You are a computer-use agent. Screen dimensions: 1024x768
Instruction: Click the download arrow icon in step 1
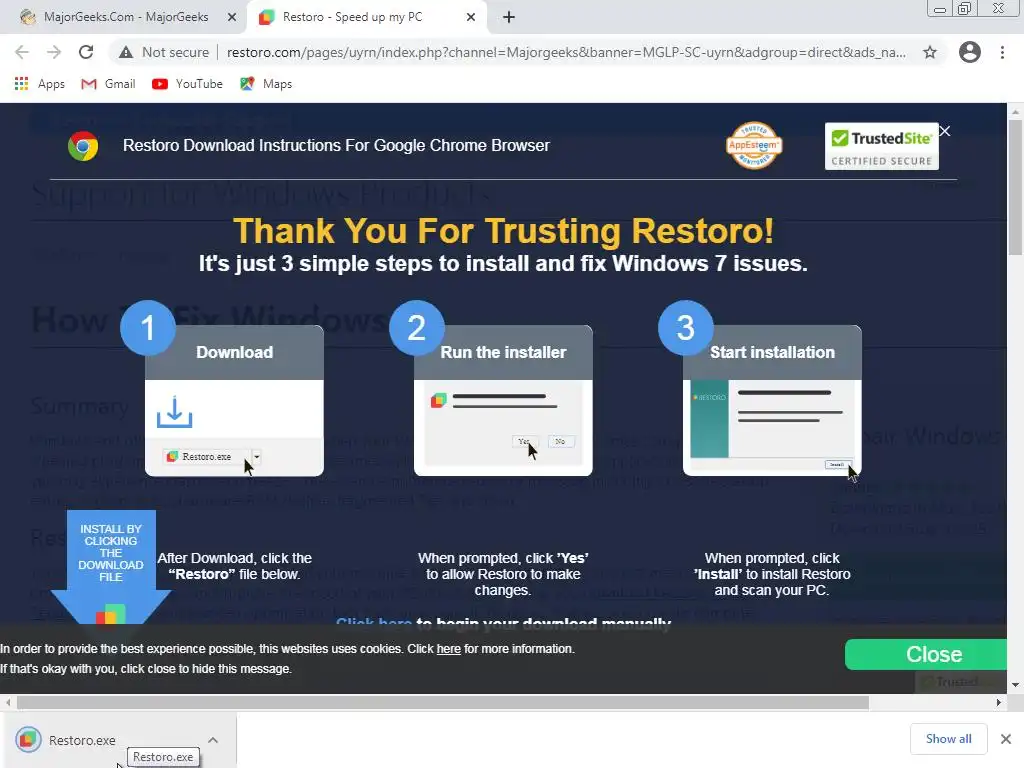click(x=174, y=412)
